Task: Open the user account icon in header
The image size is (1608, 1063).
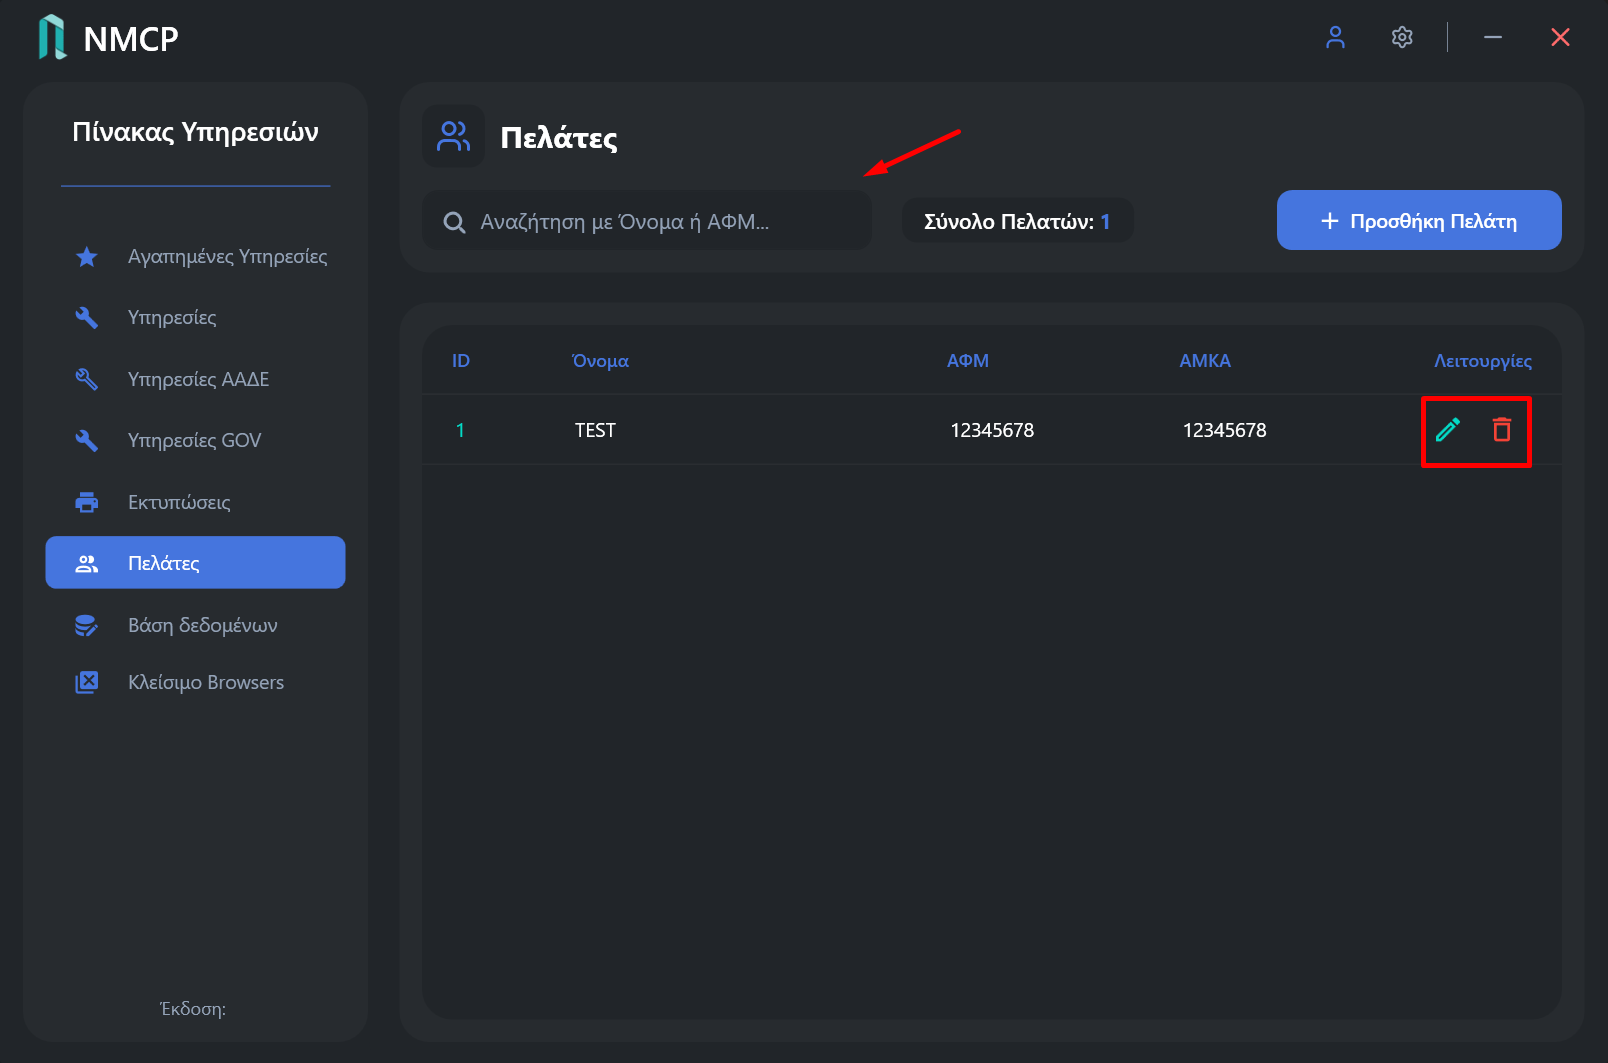Action: pos(1335,38)
